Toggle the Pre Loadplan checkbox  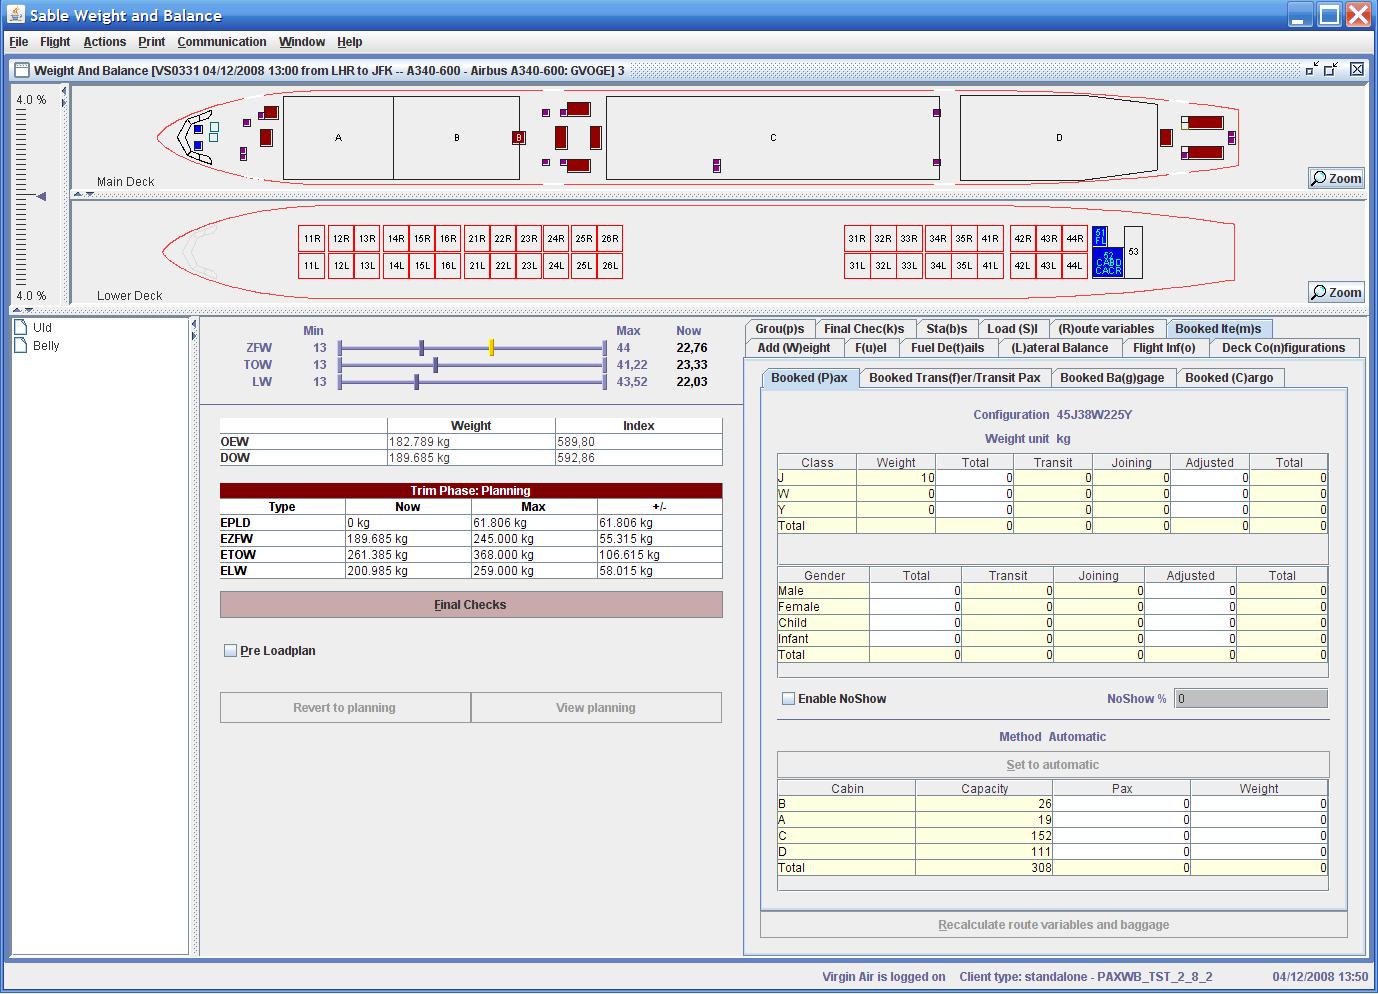231,651
